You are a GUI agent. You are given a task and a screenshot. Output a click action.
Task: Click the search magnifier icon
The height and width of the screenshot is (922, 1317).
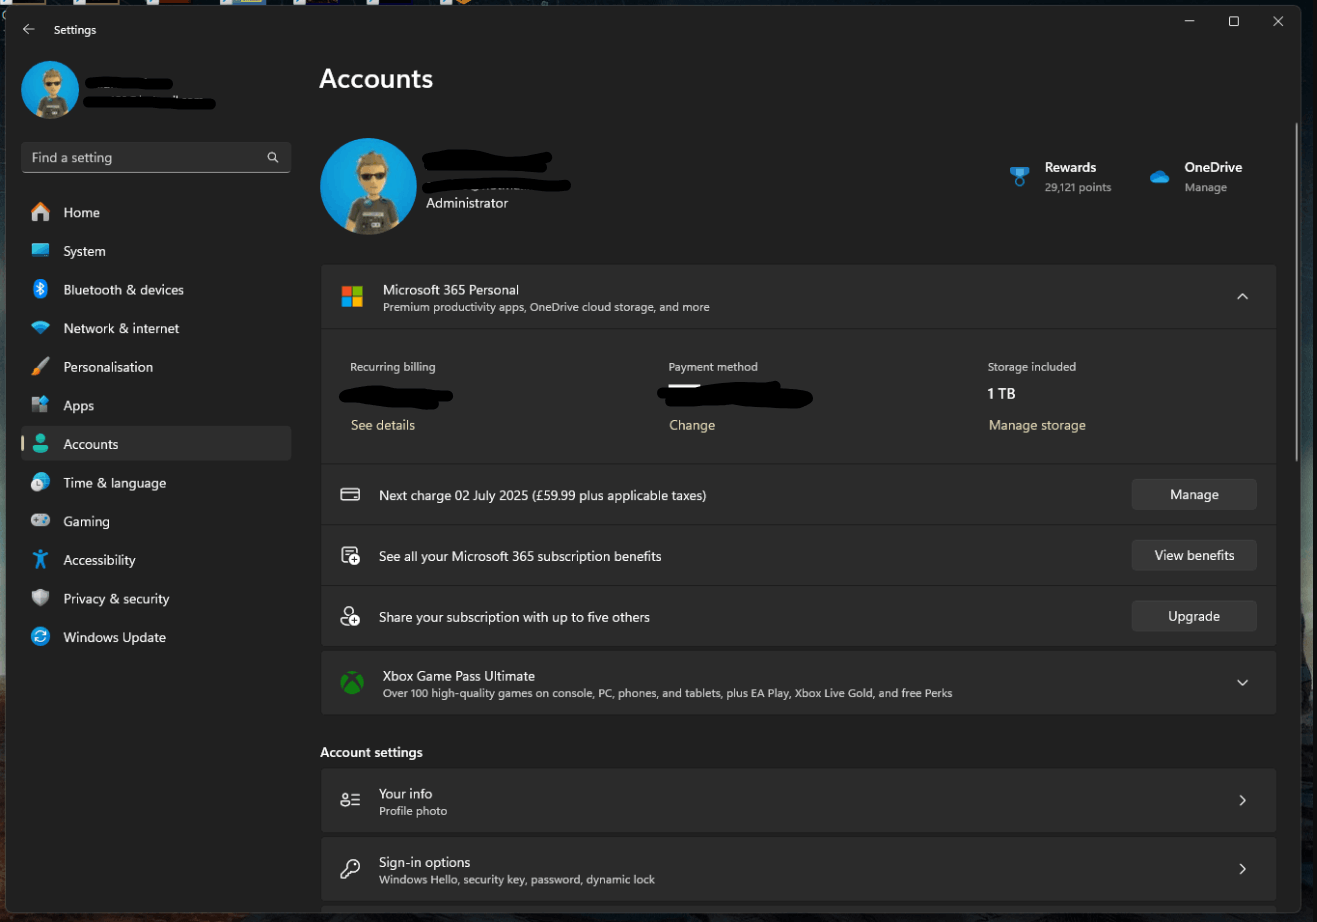click(x=272, y=158)
